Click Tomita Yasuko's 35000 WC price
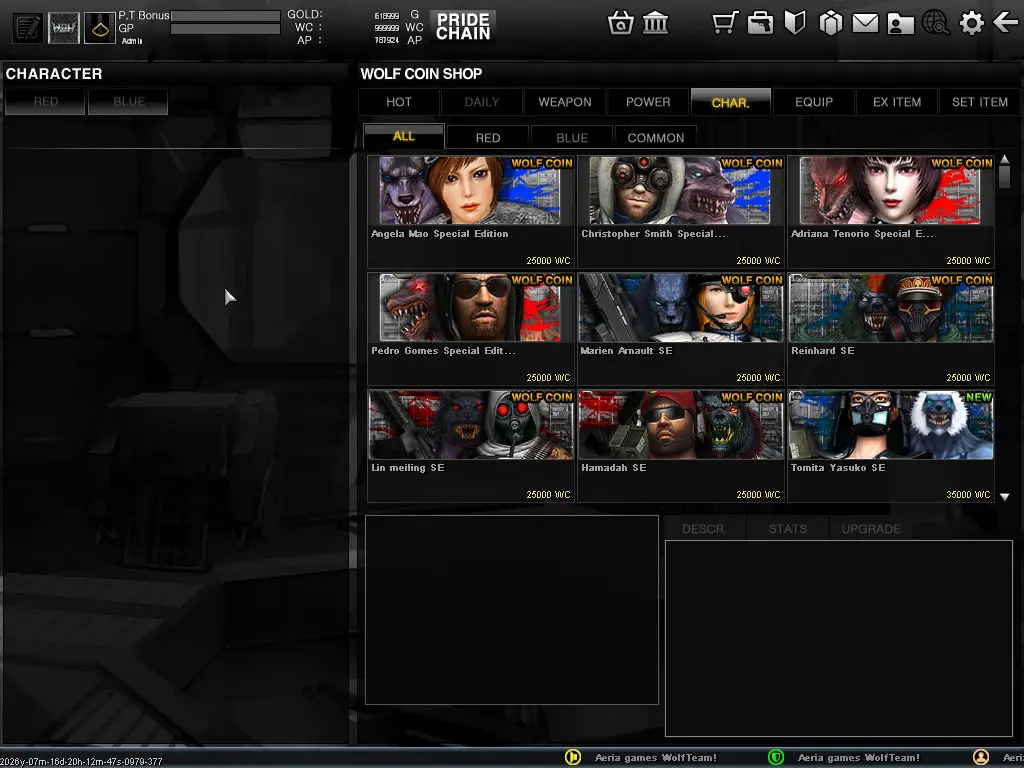This screenshot has height=768, width=1024. coord(968,494)
